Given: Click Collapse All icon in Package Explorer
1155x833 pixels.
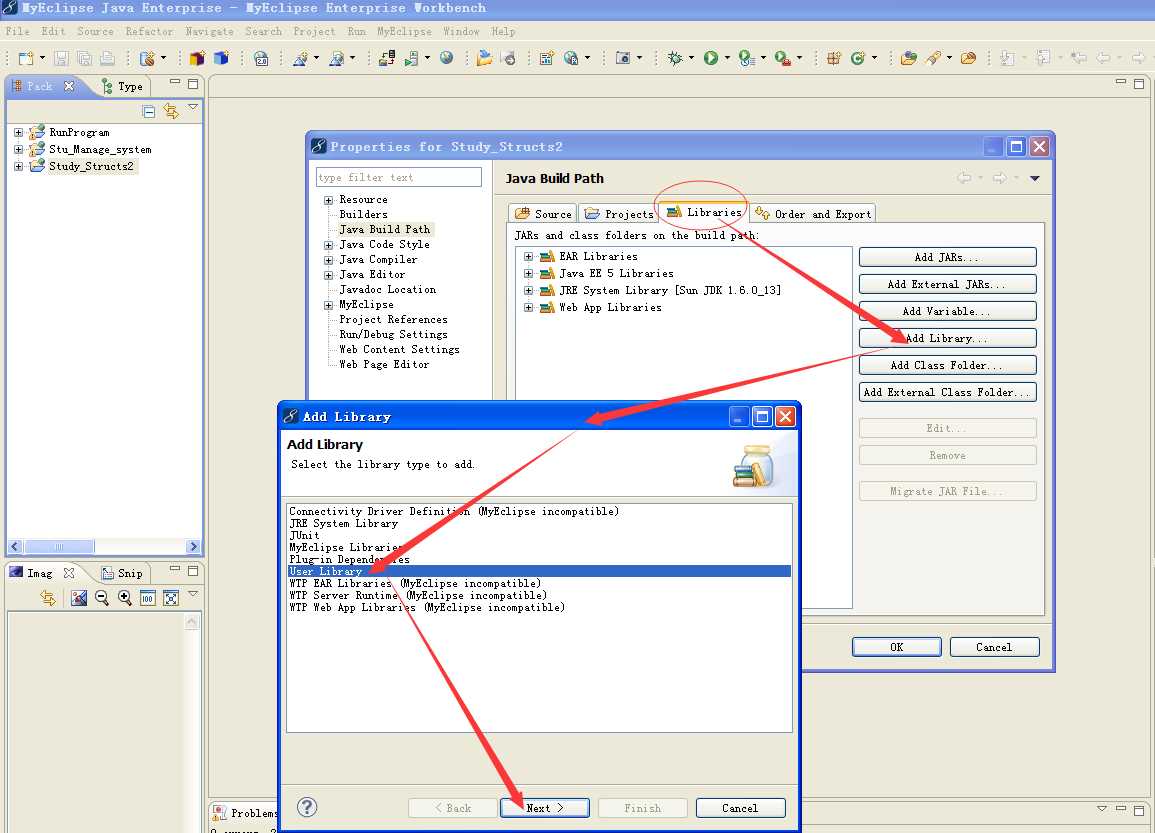Looking at the screenshot, I should point(148,111).
